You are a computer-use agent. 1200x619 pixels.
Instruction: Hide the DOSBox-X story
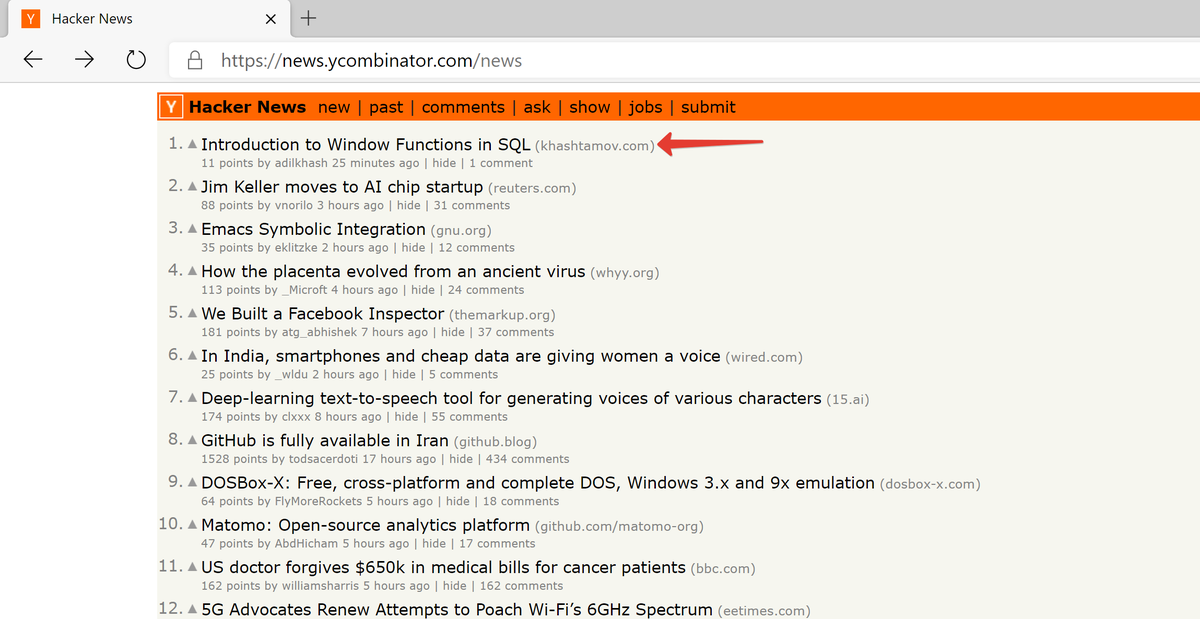(x=458, y=501)
